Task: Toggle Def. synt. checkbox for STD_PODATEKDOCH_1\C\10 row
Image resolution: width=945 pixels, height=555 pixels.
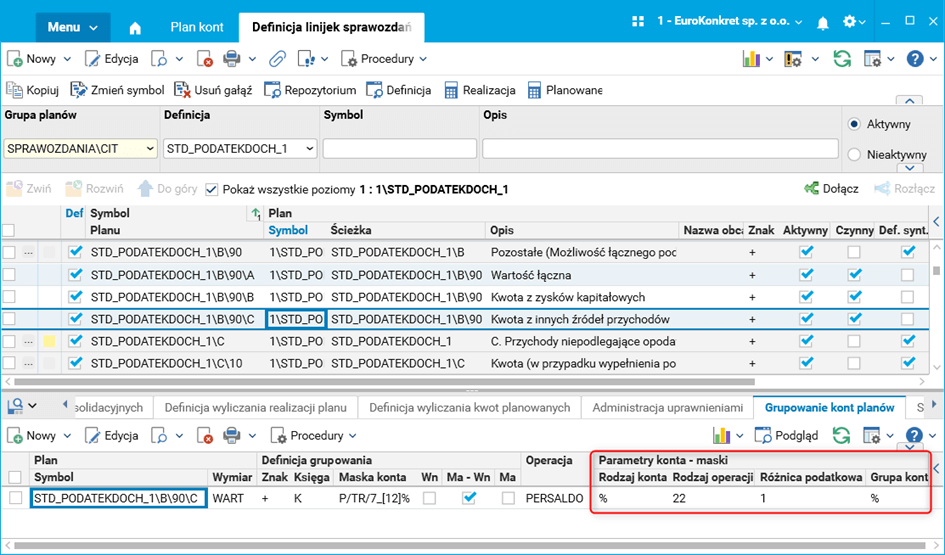Action: tap(908, 363)
